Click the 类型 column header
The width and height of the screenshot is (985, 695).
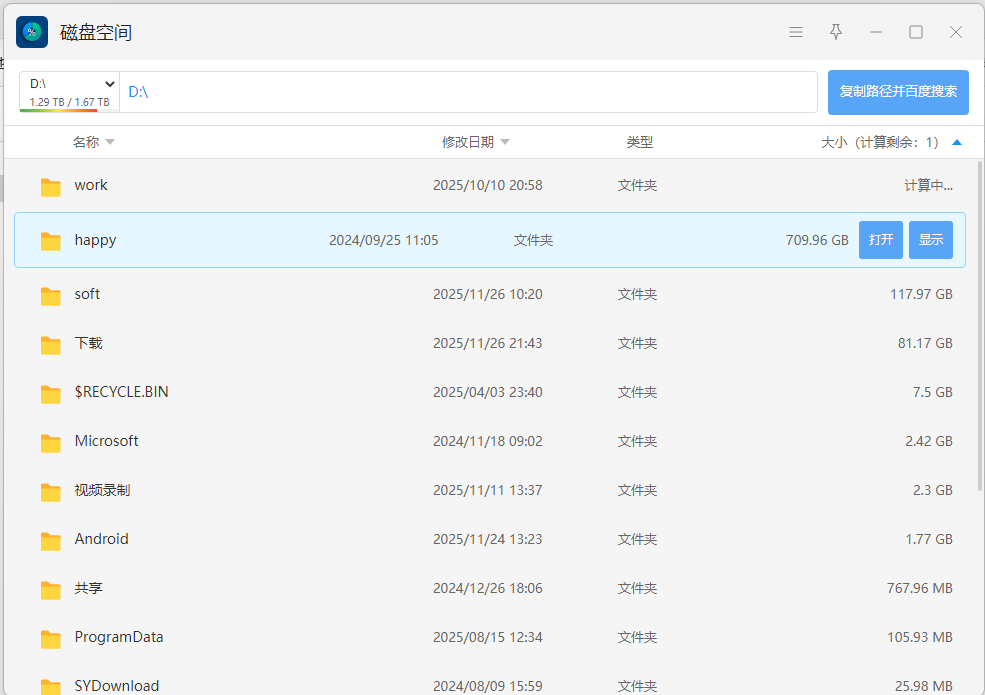pyautogui.click(x=639, y=142)
